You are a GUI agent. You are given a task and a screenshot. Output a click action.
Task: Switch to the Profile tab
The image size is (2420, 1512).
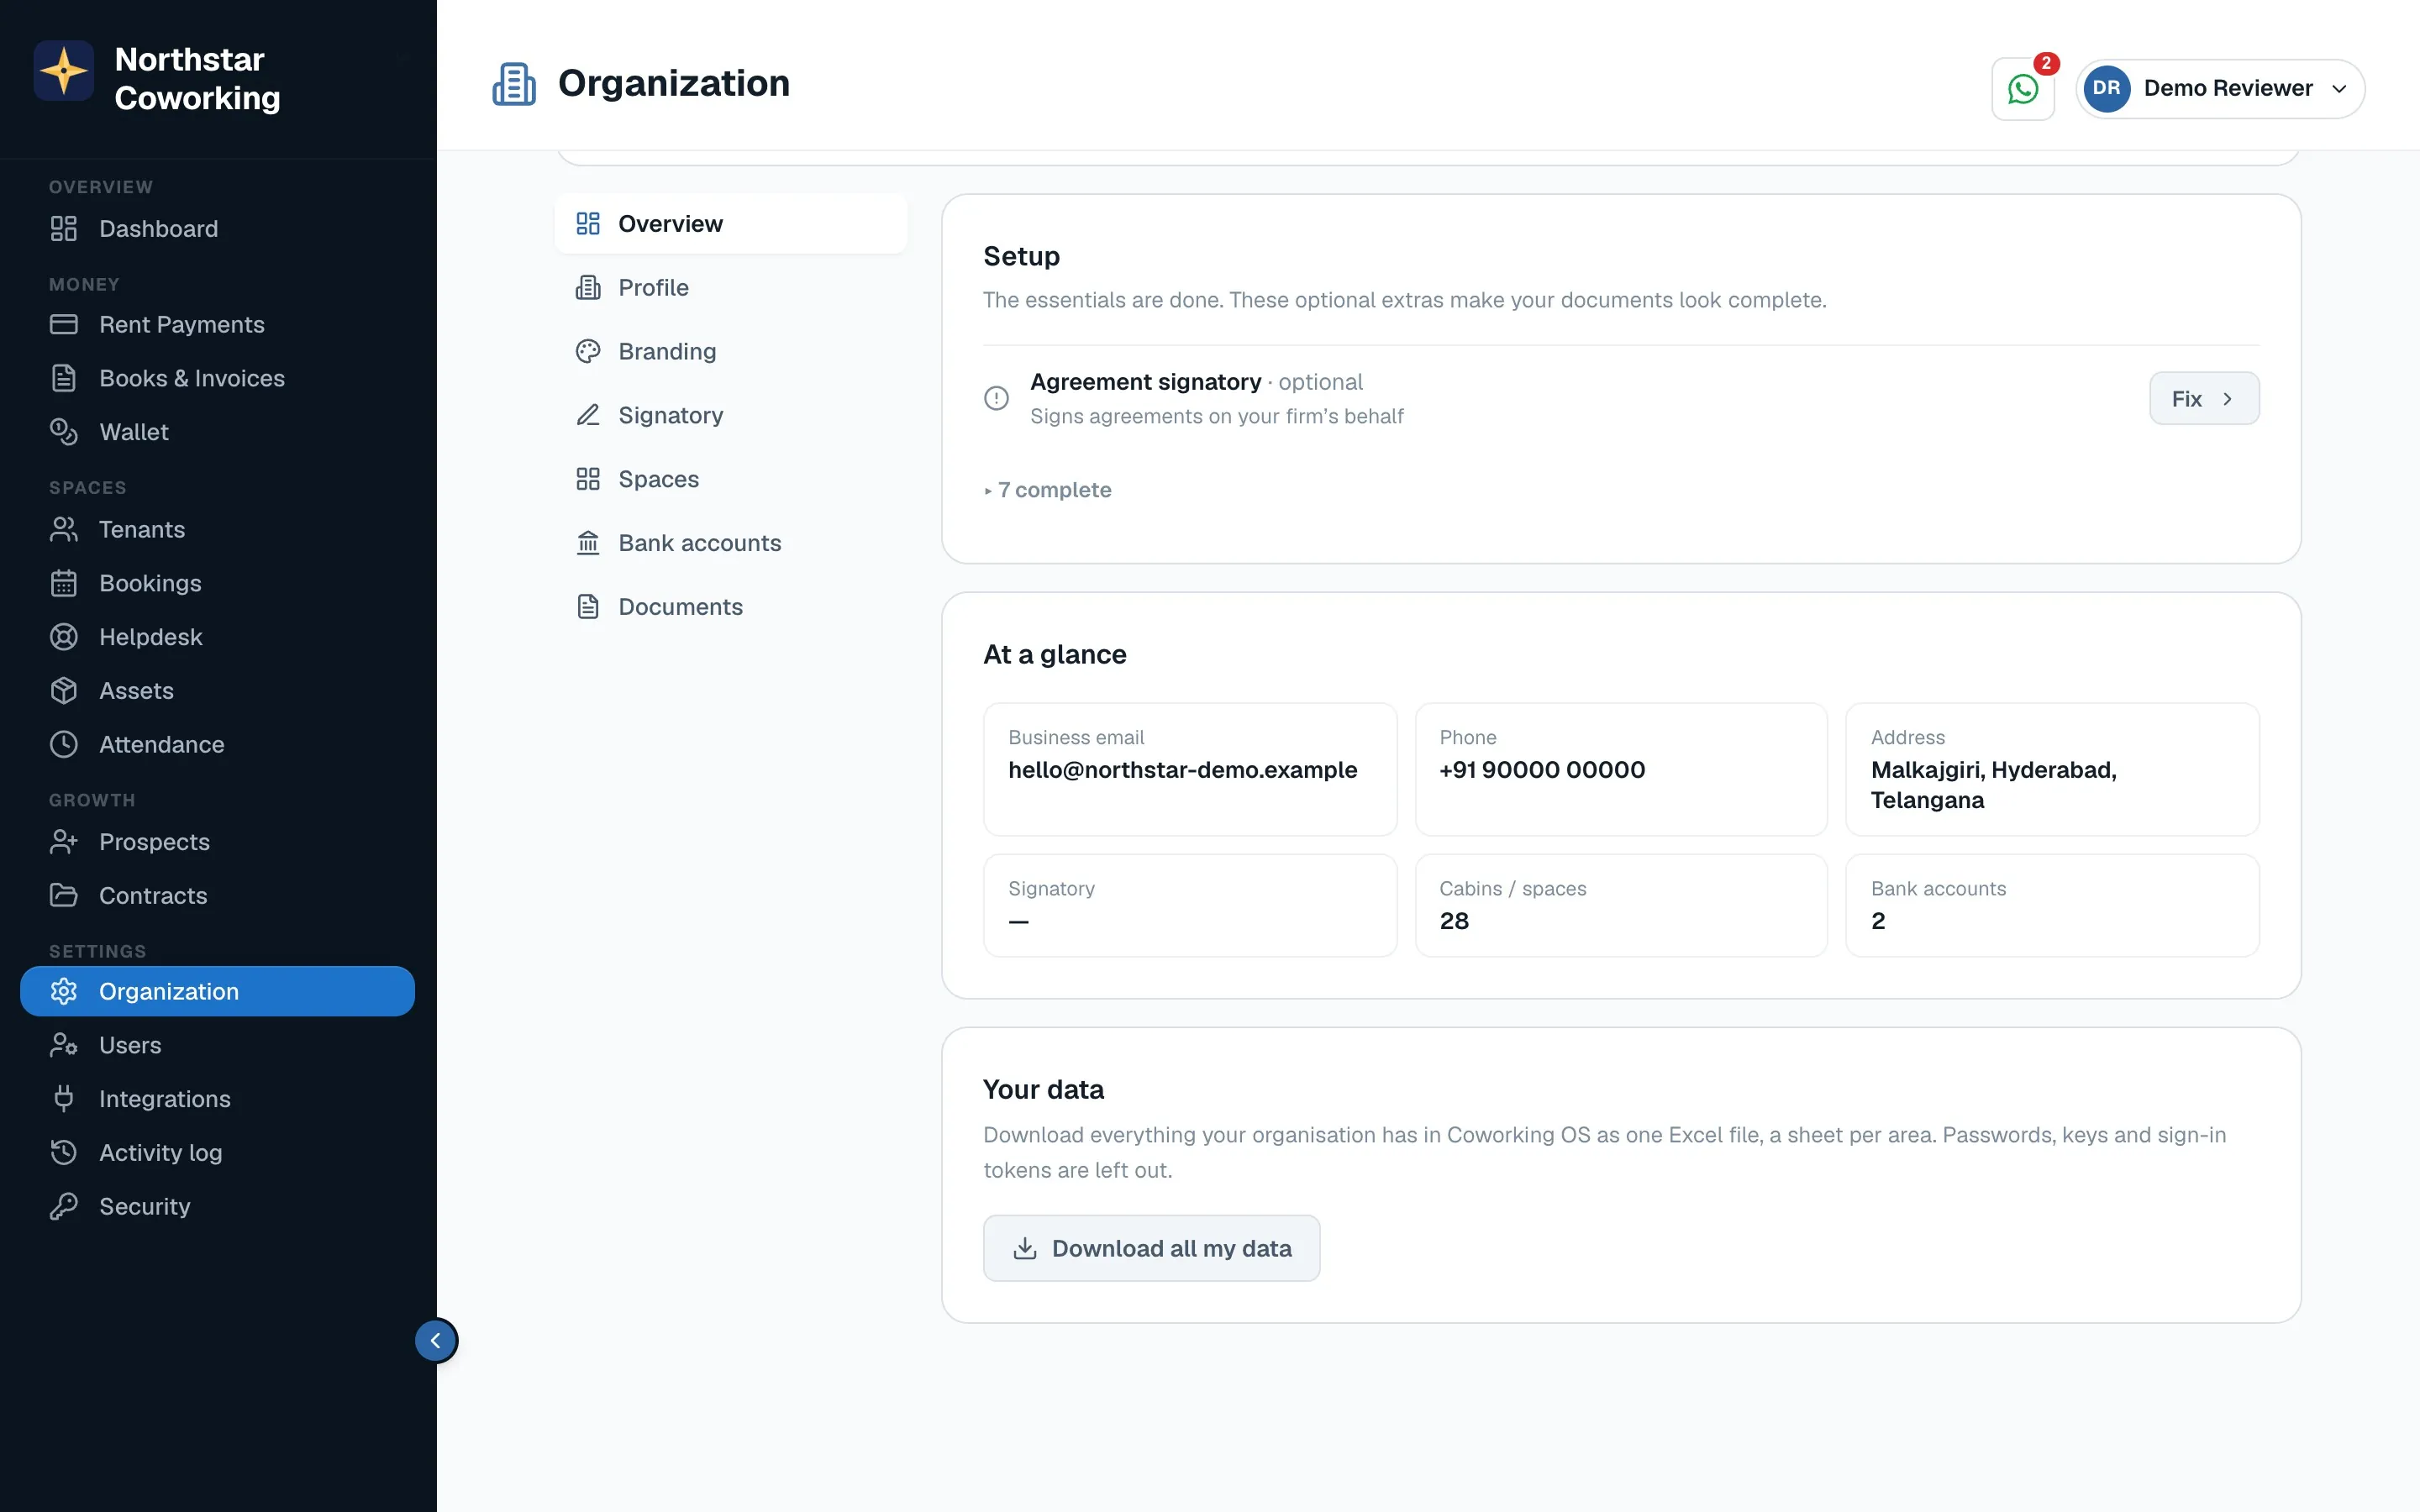coord(731,288)
